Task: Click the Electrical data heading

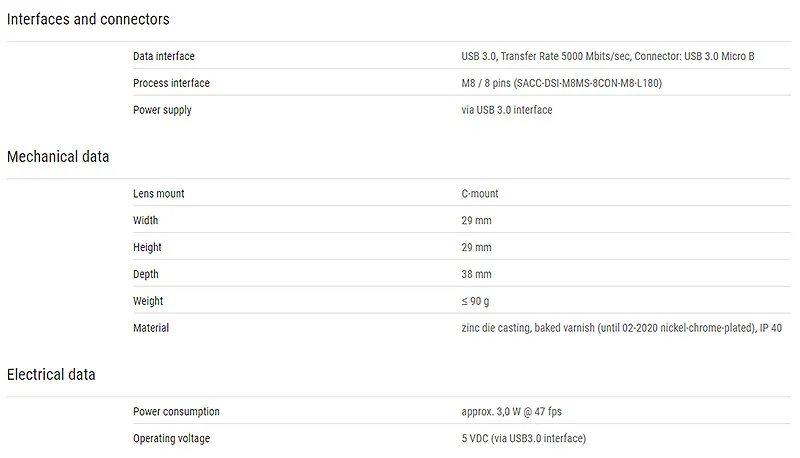Action: tap(51, 375)
